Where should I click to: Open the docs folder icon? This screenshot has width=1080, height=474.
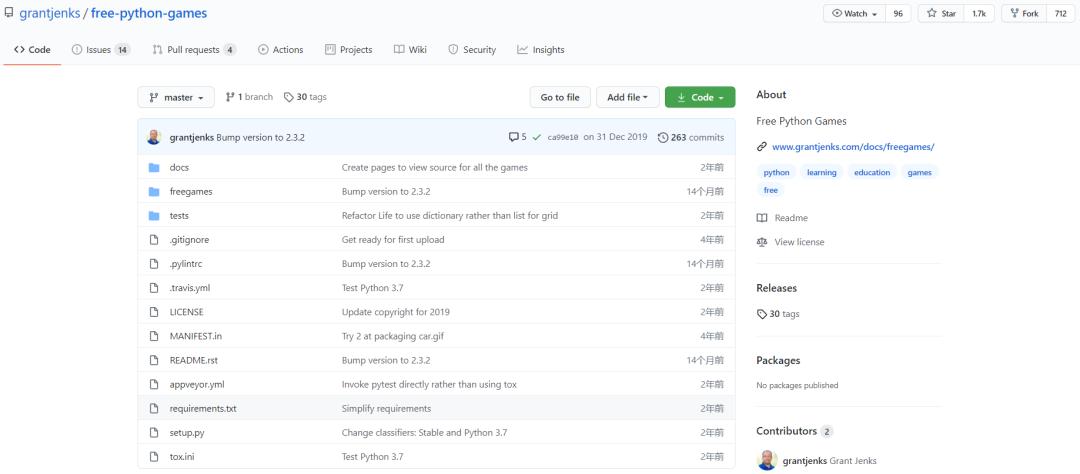click(x=154, y=167)
